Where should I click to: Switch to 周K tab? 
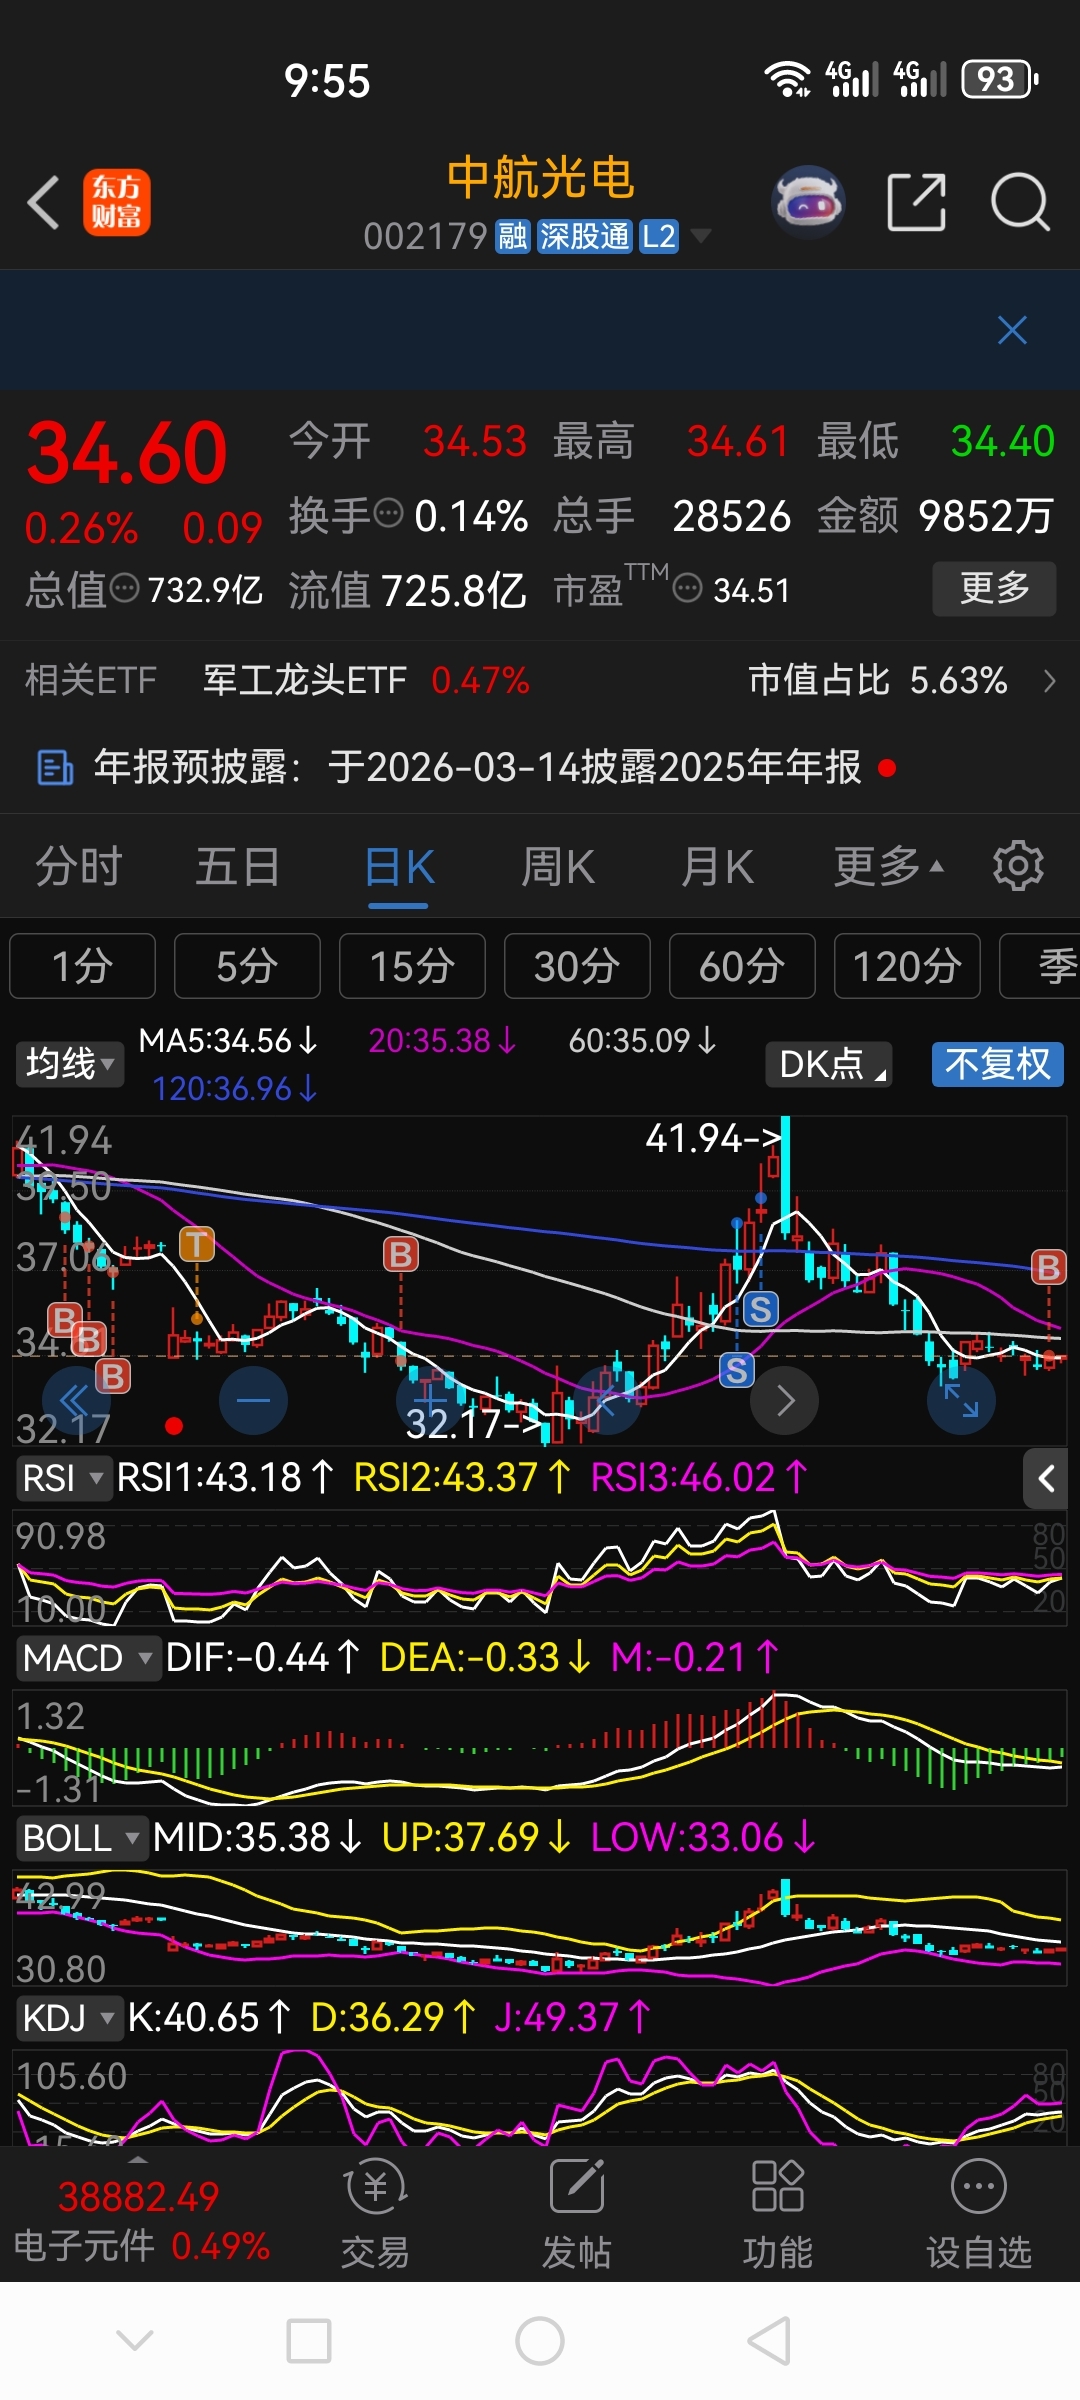tap(558, 866)
